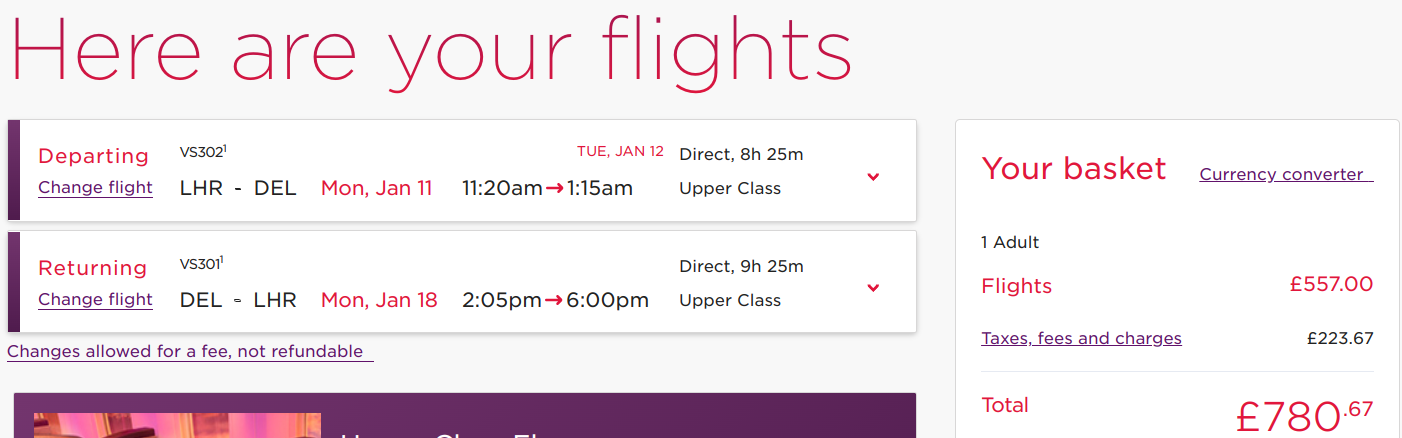Click the Flights £557.00 amount

(x=1331, y=285)
